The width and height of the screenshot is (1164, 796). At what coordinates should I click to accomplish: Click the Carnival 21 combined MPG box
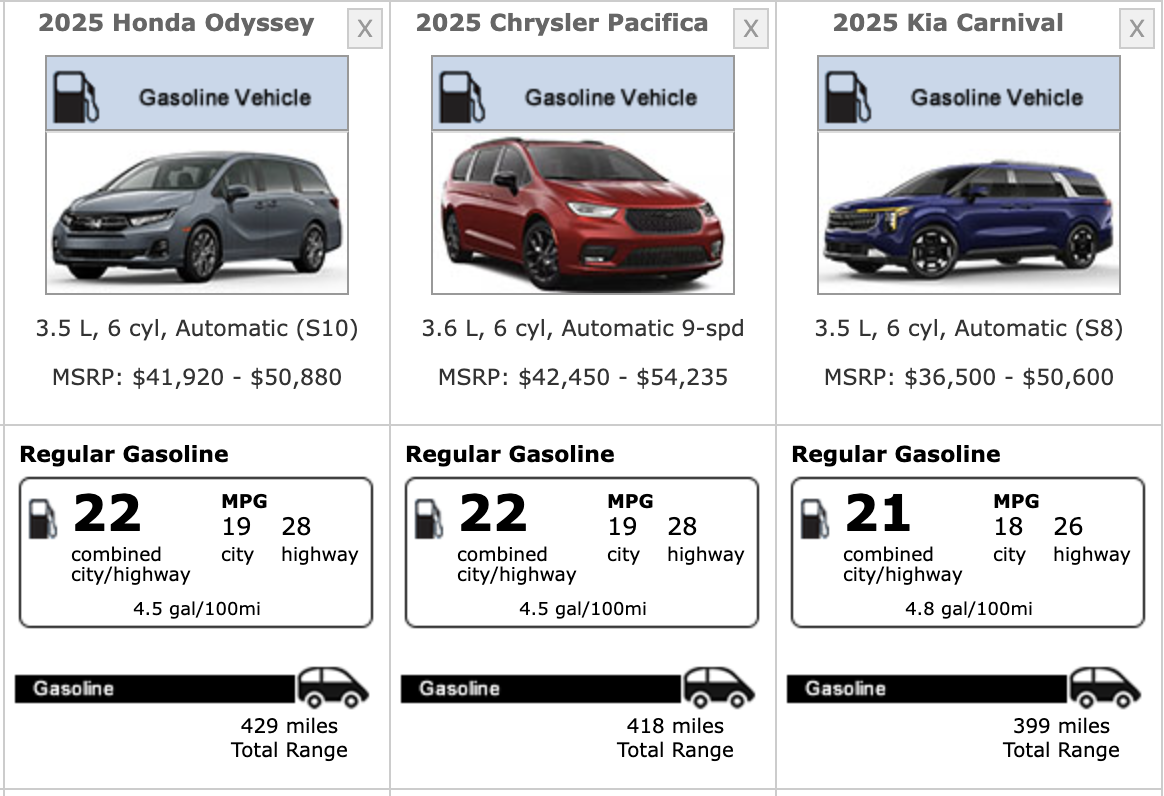point(968,552)
